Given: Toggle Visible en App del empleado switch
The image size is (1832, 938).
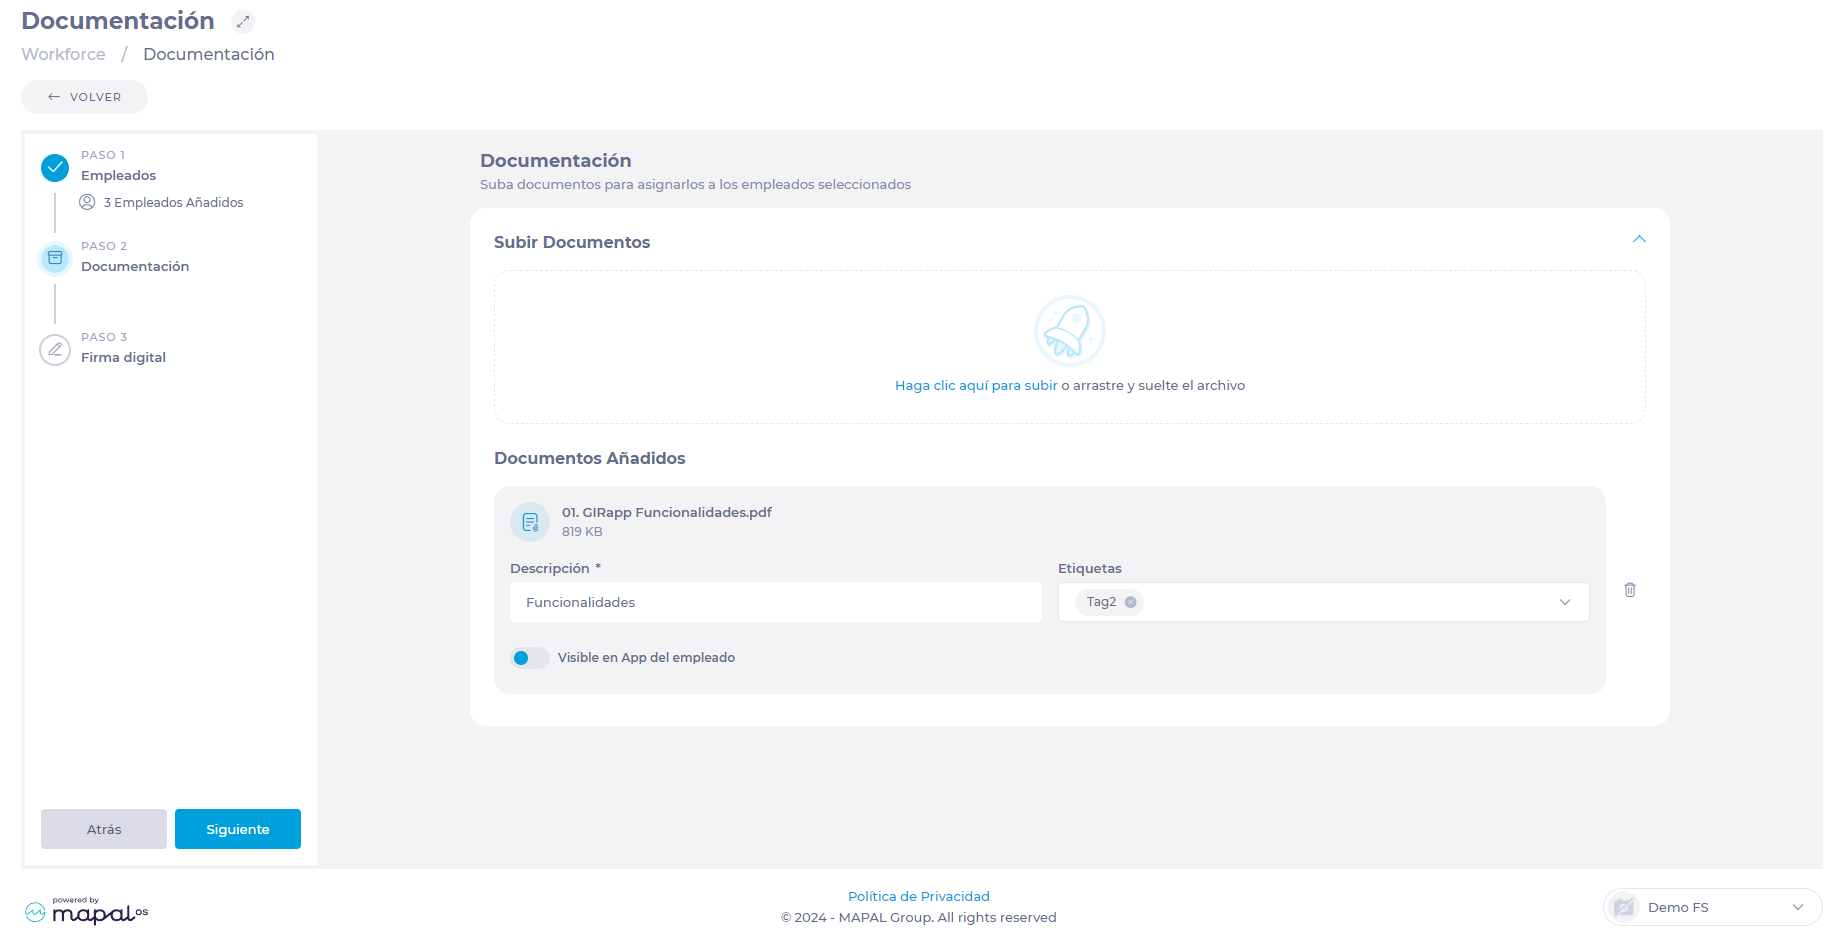Looking at the screenshot, I should (530, 658).
